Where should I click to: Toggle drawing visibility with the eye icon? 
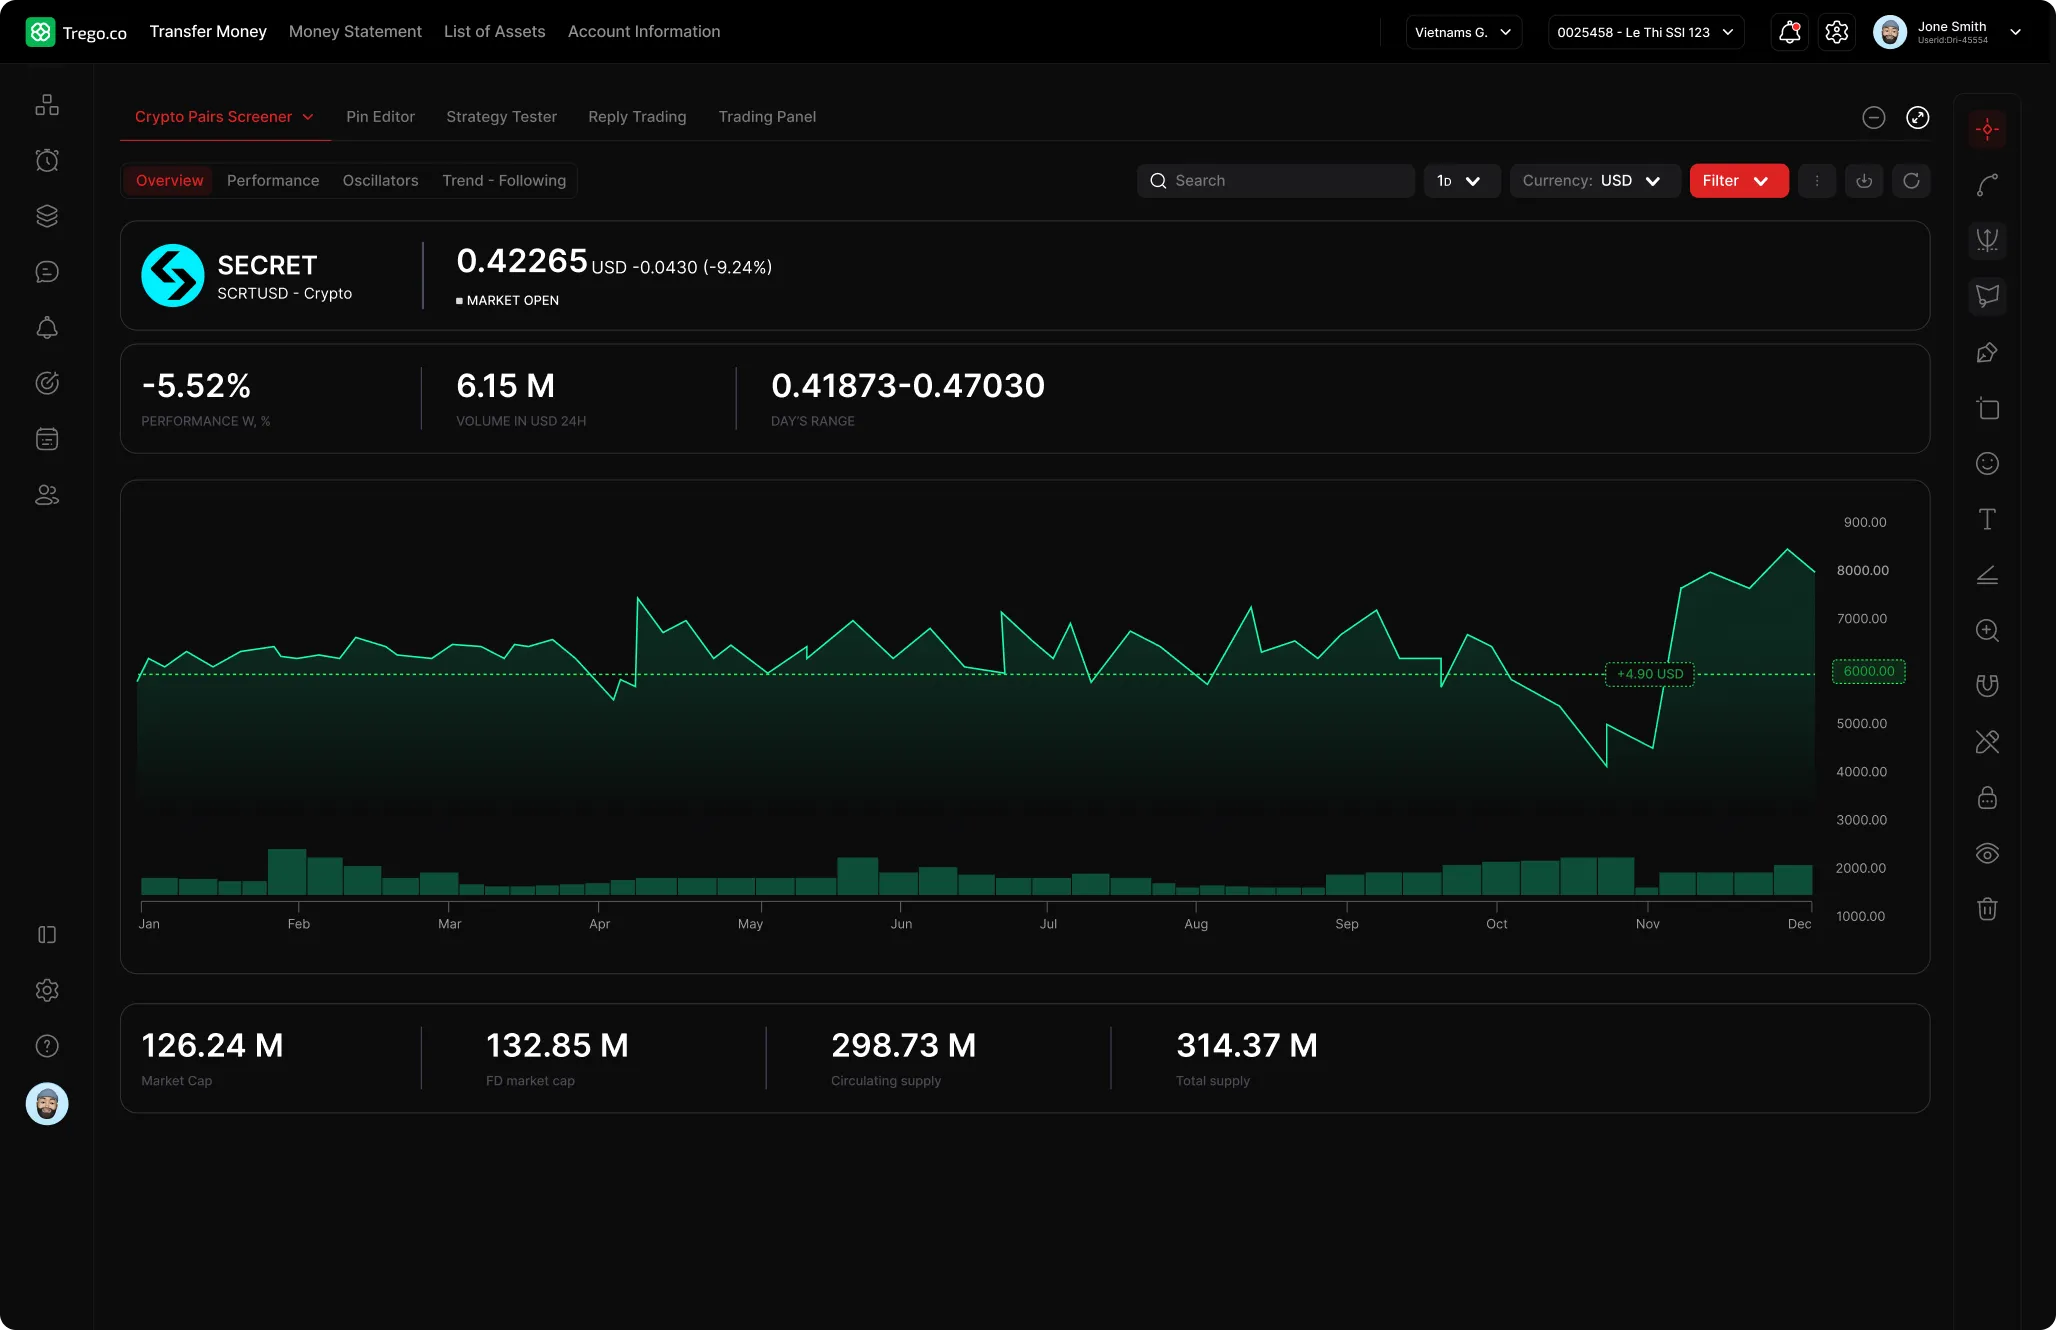tap(1988, 853)
